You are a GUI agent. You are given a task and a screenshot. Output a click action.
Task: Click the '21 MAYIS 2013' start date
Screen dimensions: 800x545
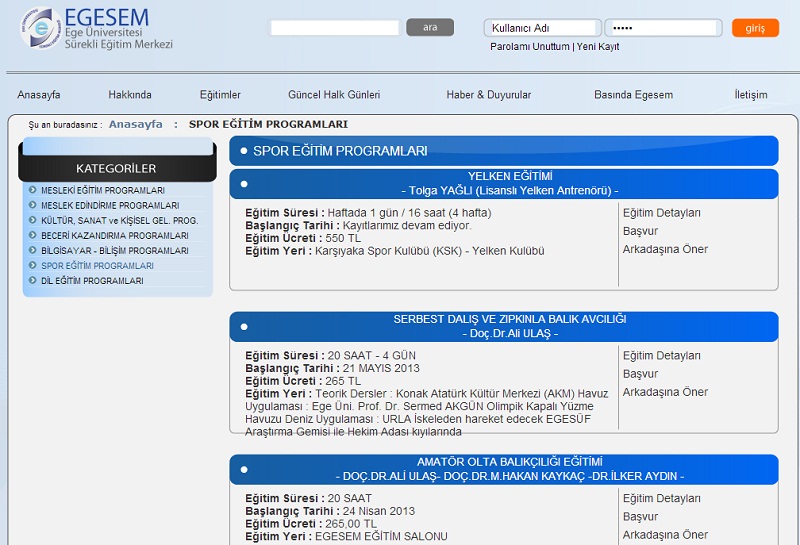tap(381, 368)
